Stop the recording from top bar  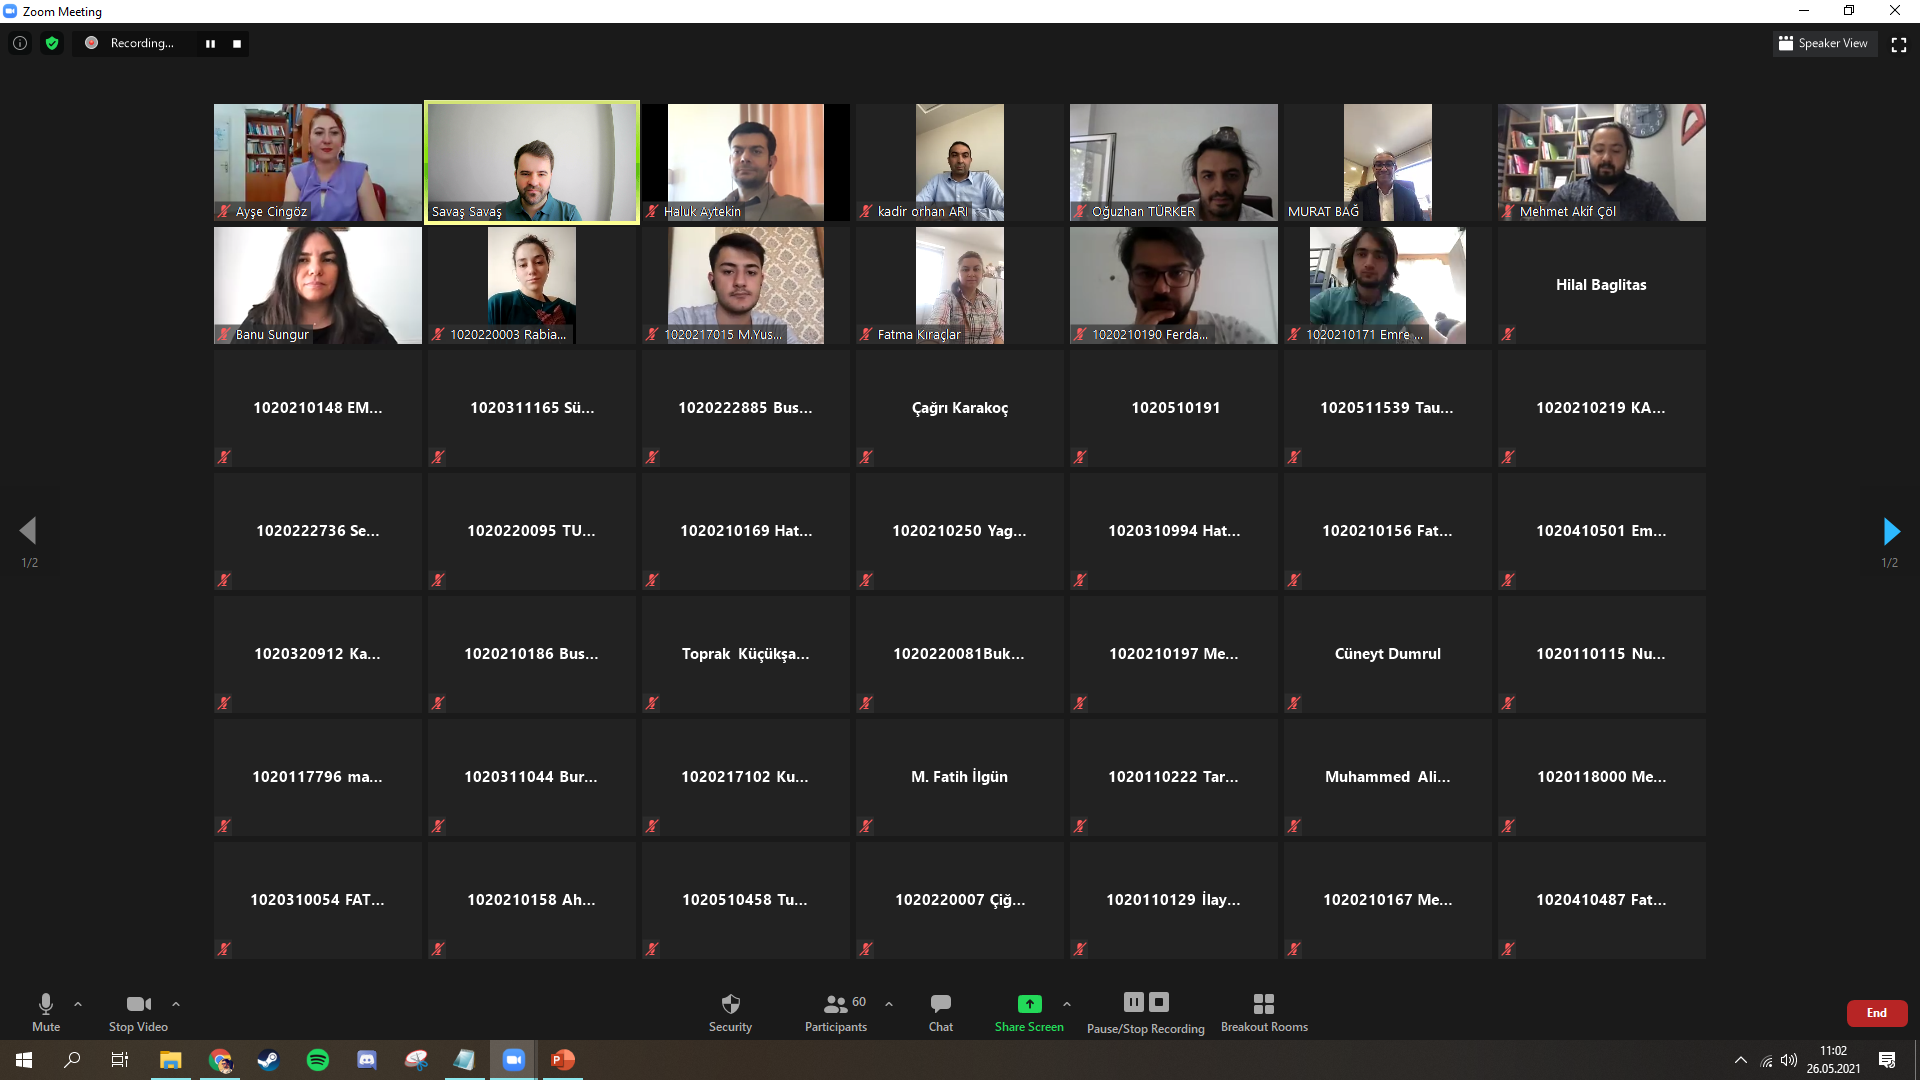[237, 44]
